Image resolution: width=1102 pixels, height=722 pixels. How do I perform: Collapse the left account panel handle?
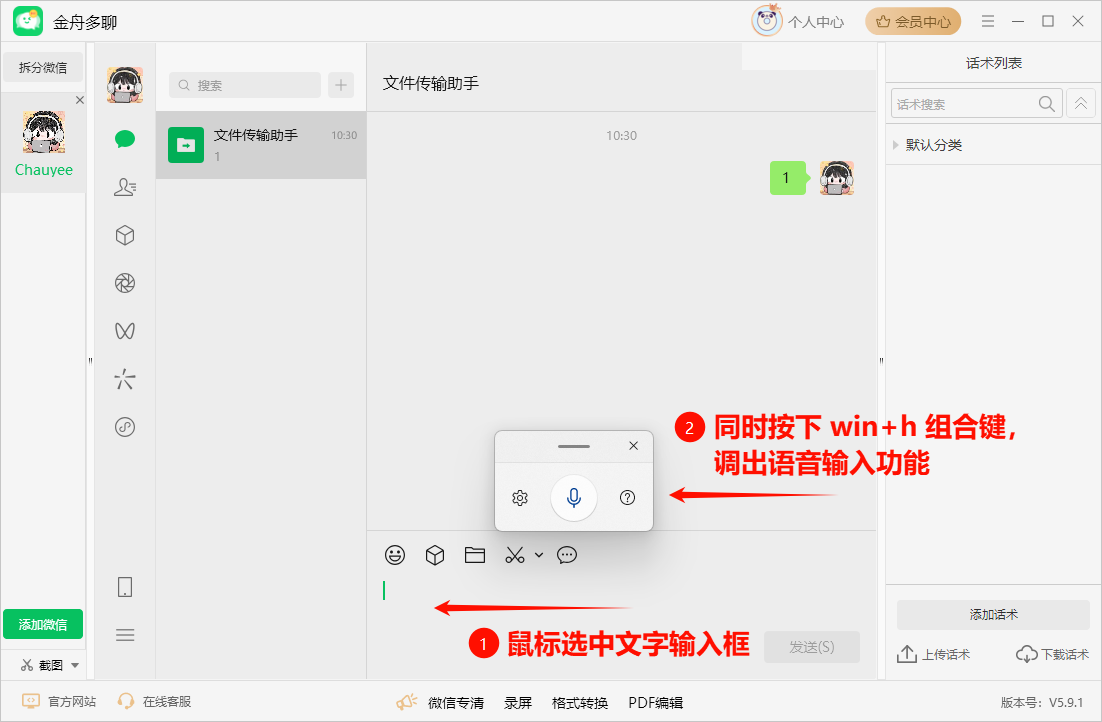point(90,361)
